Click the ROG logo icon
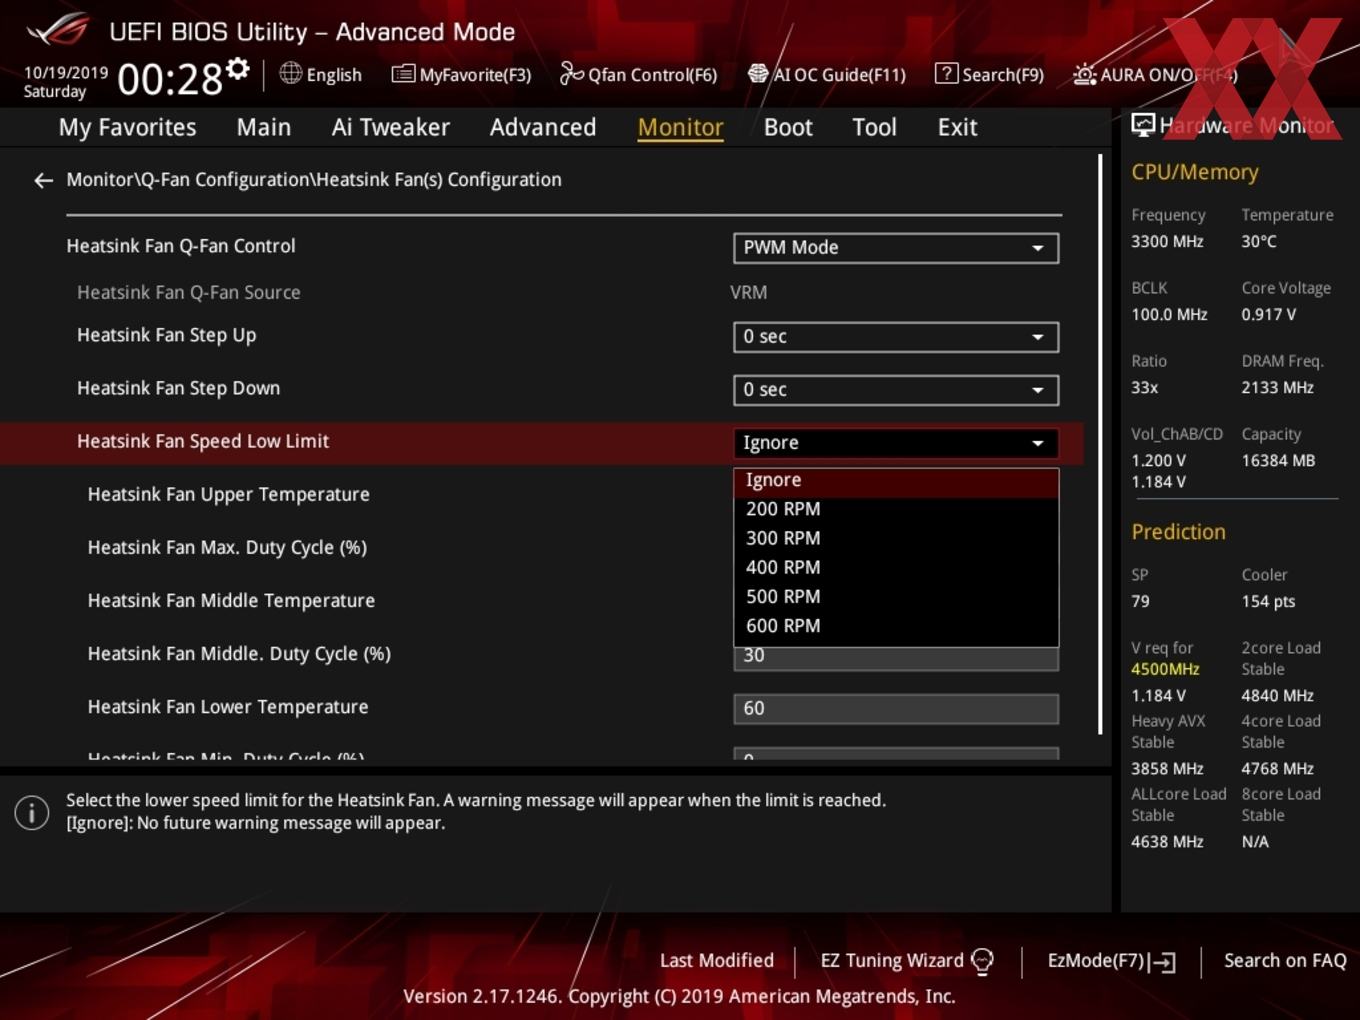Viewport: 1360px width, 1020px height. (57, 30)
